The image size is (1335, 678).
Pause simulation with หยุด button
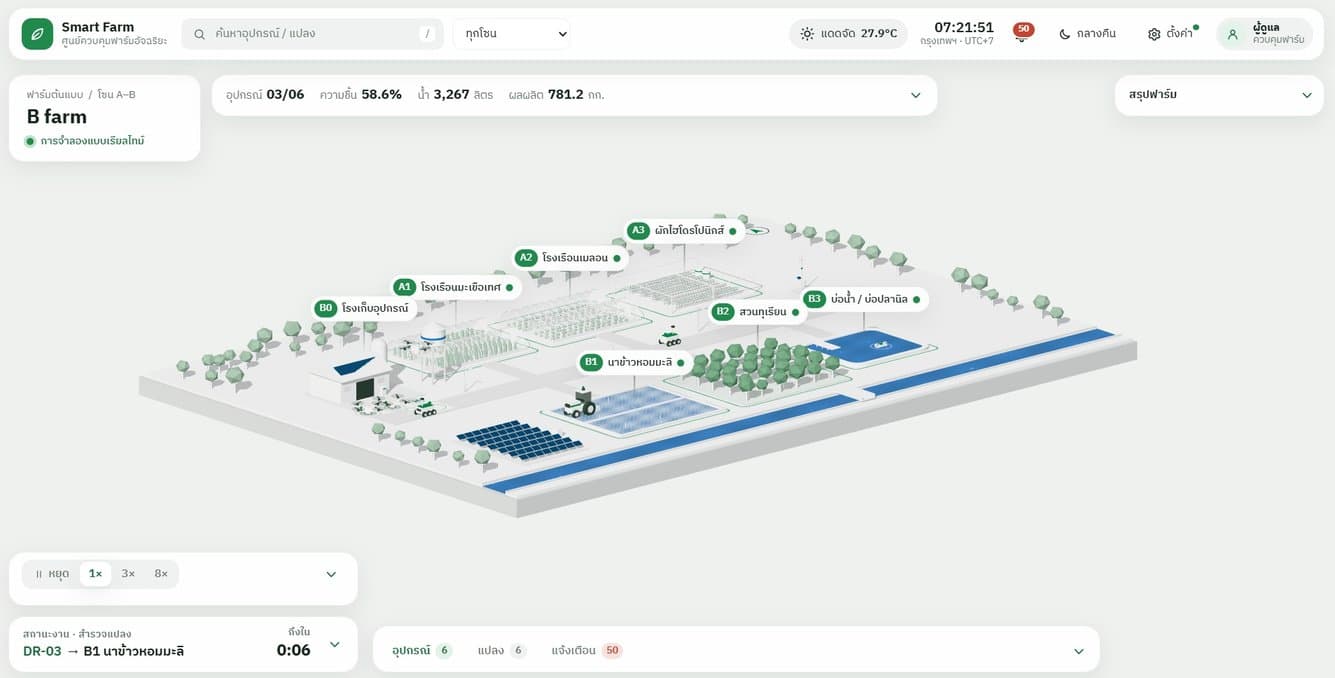(x=51, y=574)
